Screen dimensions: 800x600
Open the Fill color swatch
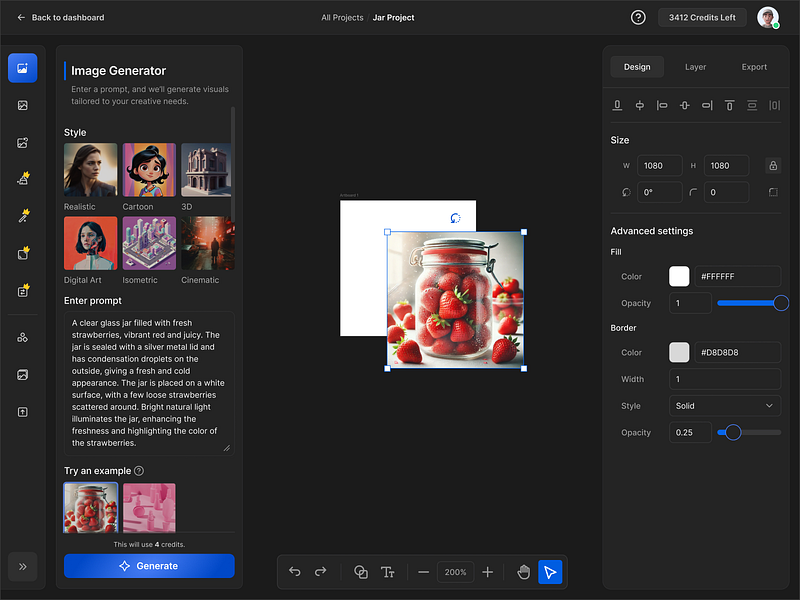coord(679,276)
